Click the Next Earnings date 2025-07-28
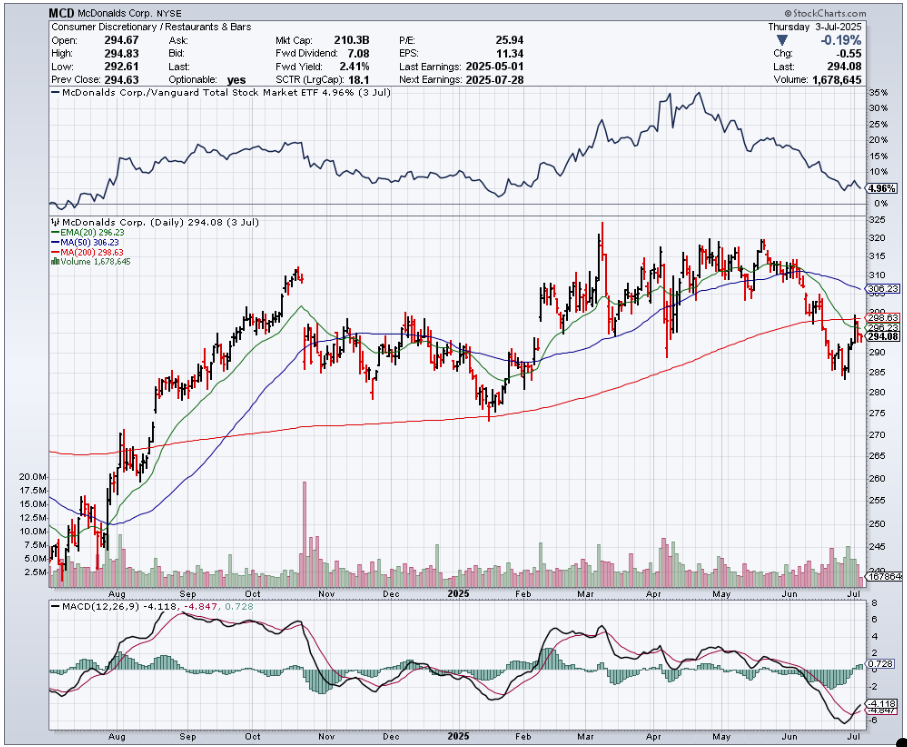The height and width of the screenshot is (747, 907). click(494, 80)
